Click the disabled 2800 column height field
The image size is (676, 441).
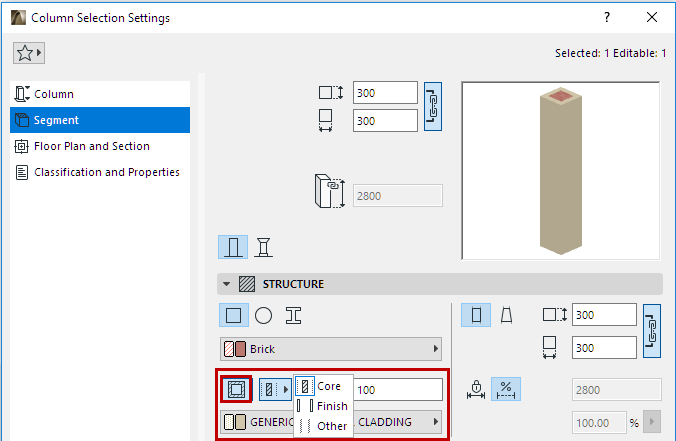coord(398,196)
